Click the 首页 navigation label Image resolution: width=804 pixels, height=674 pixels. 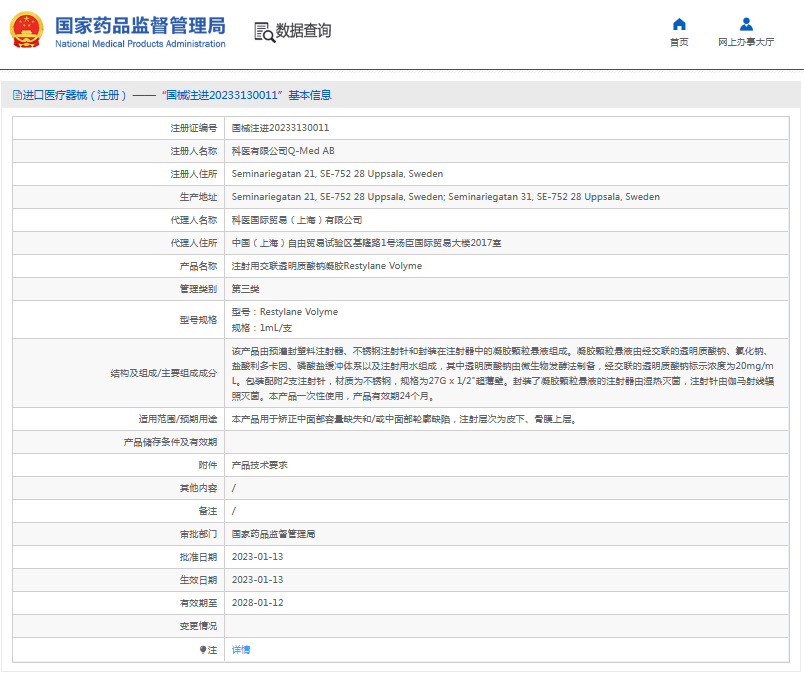coord(679,42)
